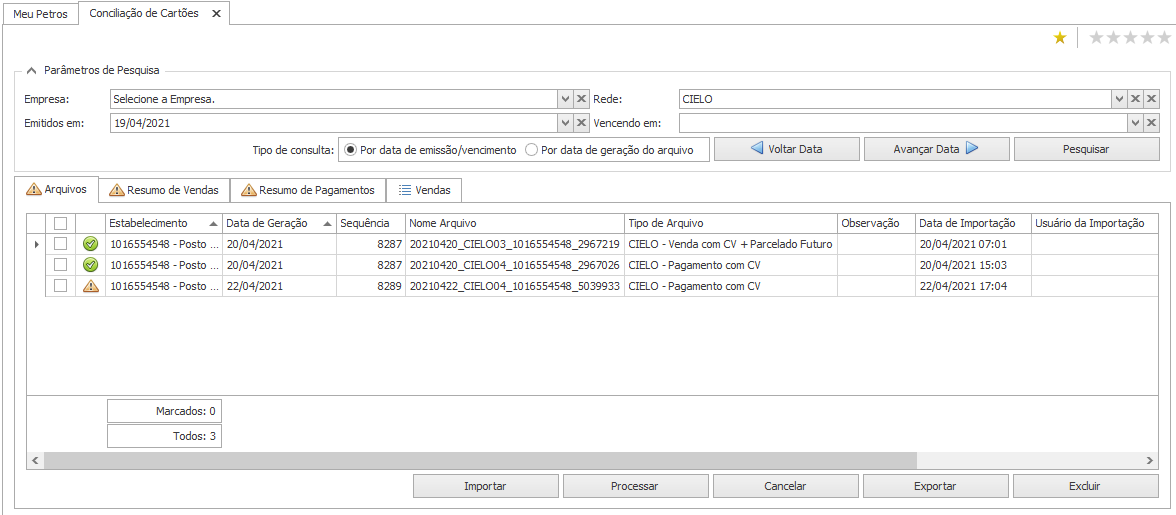Clear the Vencendo em field with X icon
1176x515 pixels.
click(x=1151, y=122)
